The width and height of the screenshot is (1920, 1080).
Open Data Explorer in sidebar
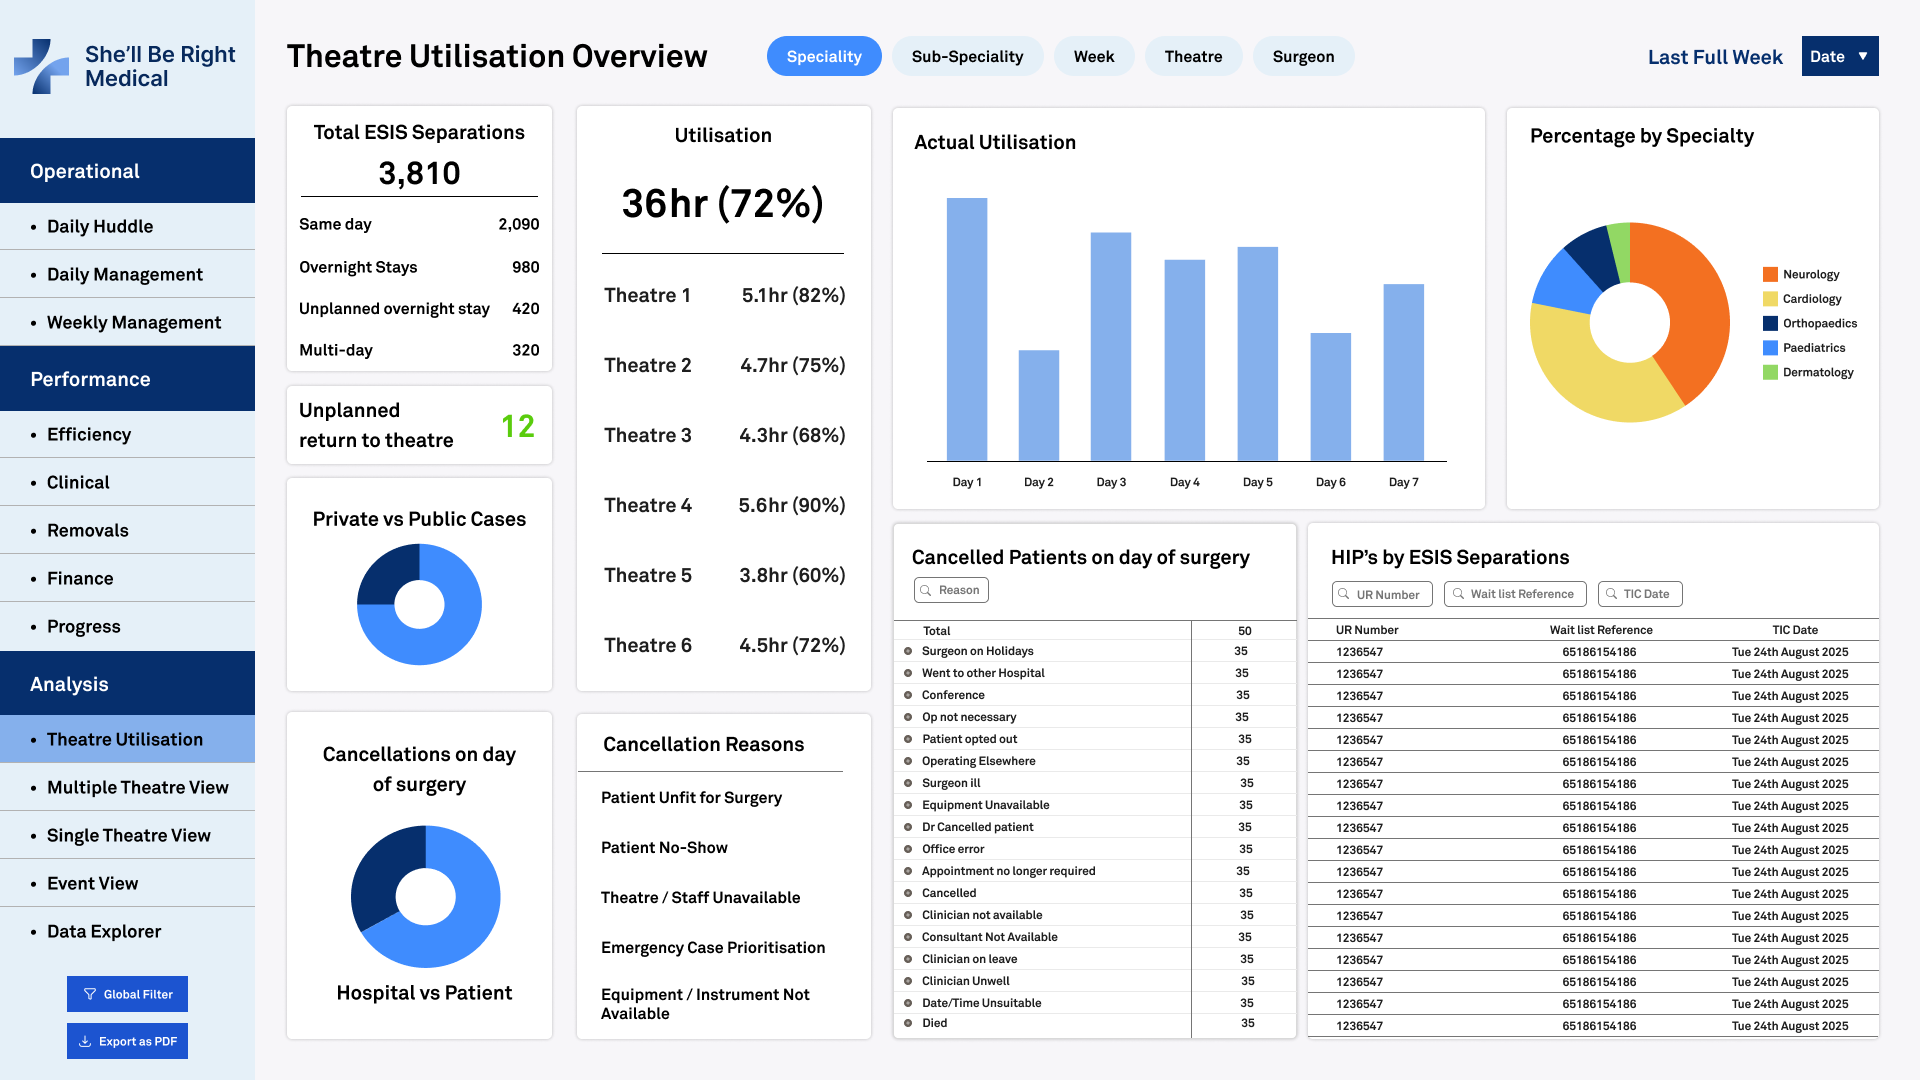click(x=127, y=931)
